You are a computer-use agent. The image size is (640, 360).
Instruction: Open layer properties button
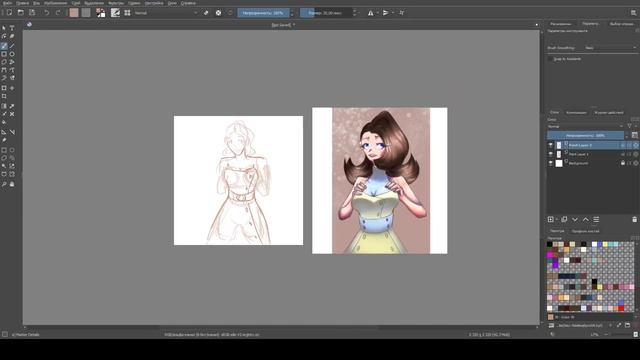tap(596, 220)
